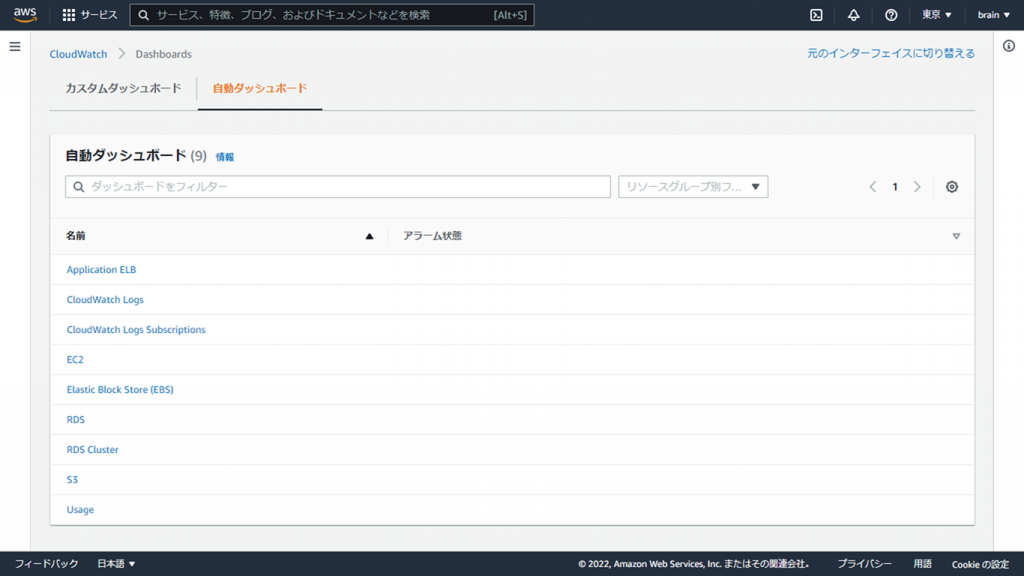Open the RDS Cluster dashboard
Screen dimensions: 1024x576
[x=93, y=450]
